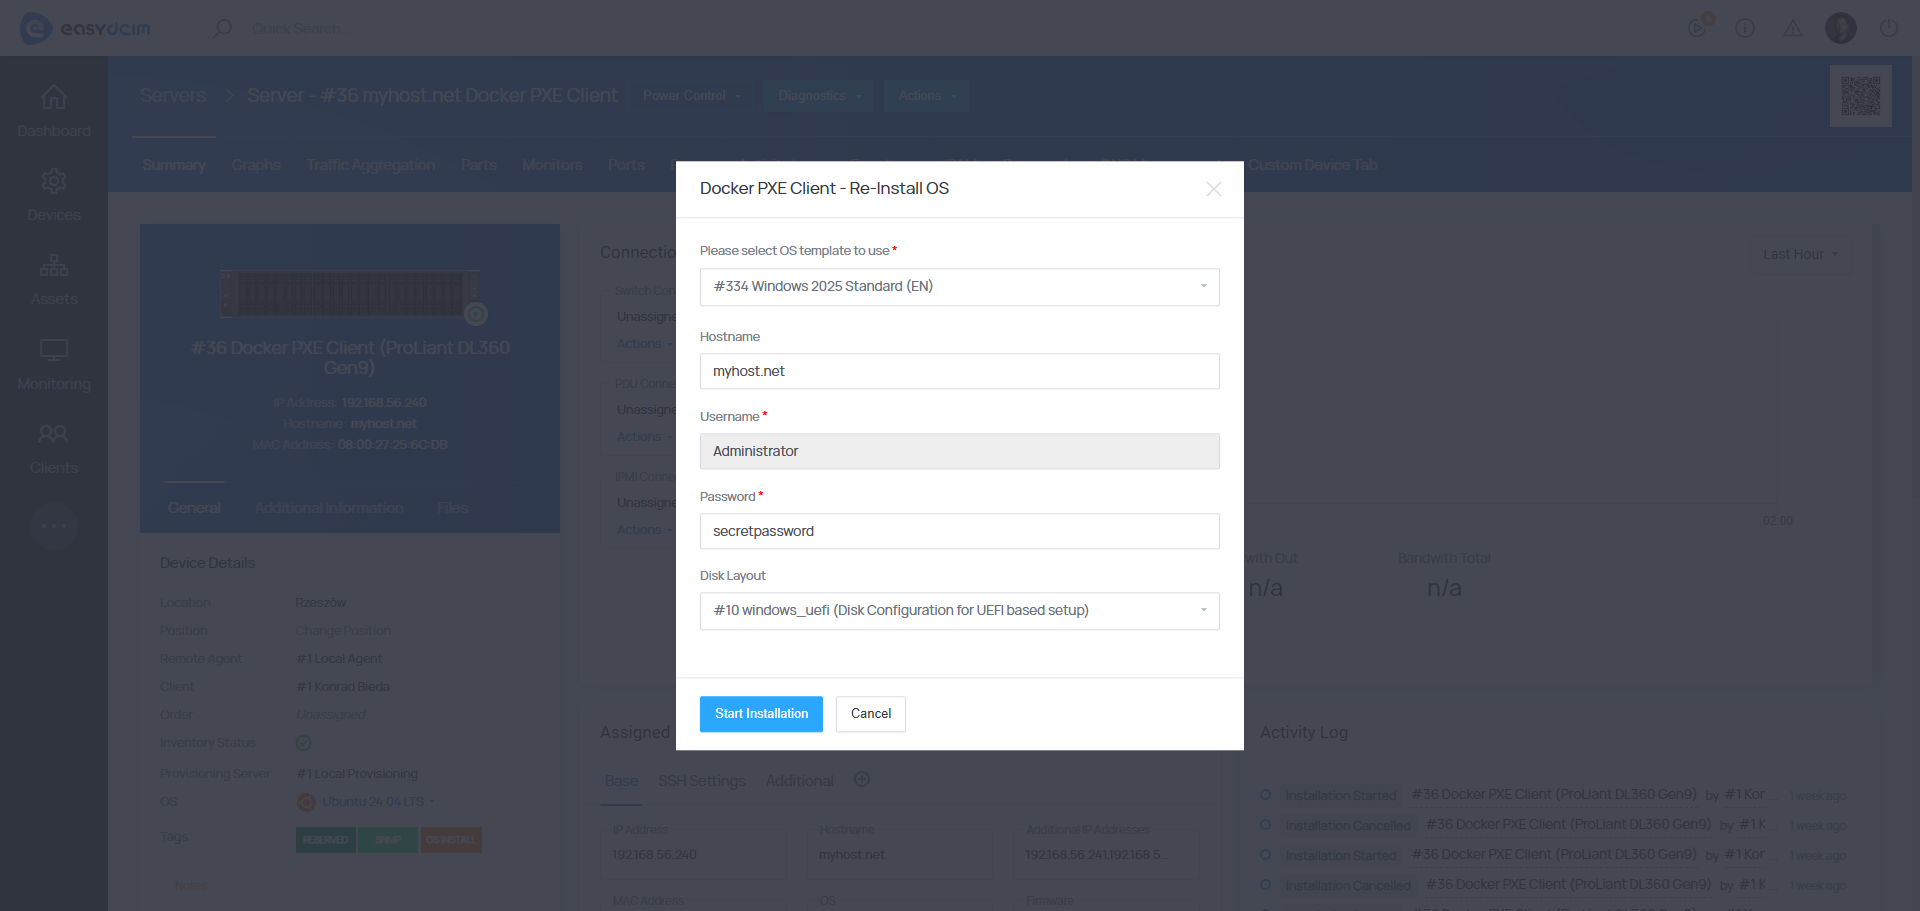Click the Start Installation button
1920x911 pixels.
click(x=761, y=714)
